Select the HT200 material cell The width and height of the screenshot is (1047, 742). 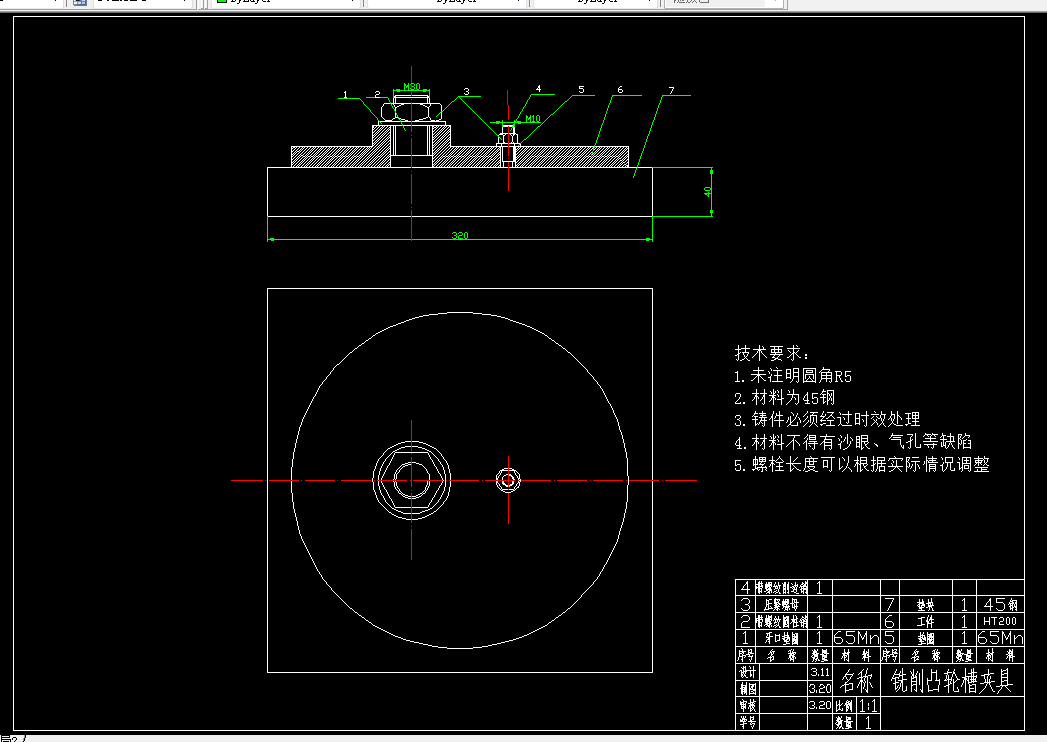pos(1000,621)
